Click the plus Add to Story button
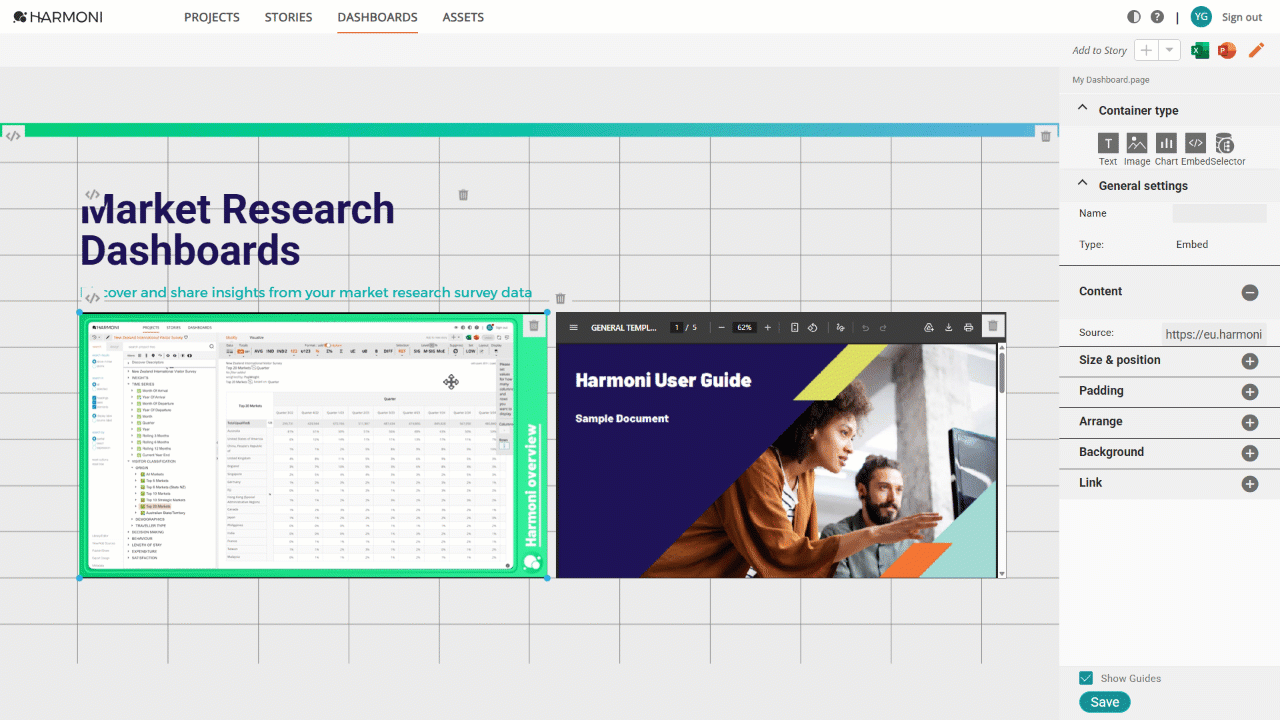This screenshot has height=720, width=1280. point(1146,50)
